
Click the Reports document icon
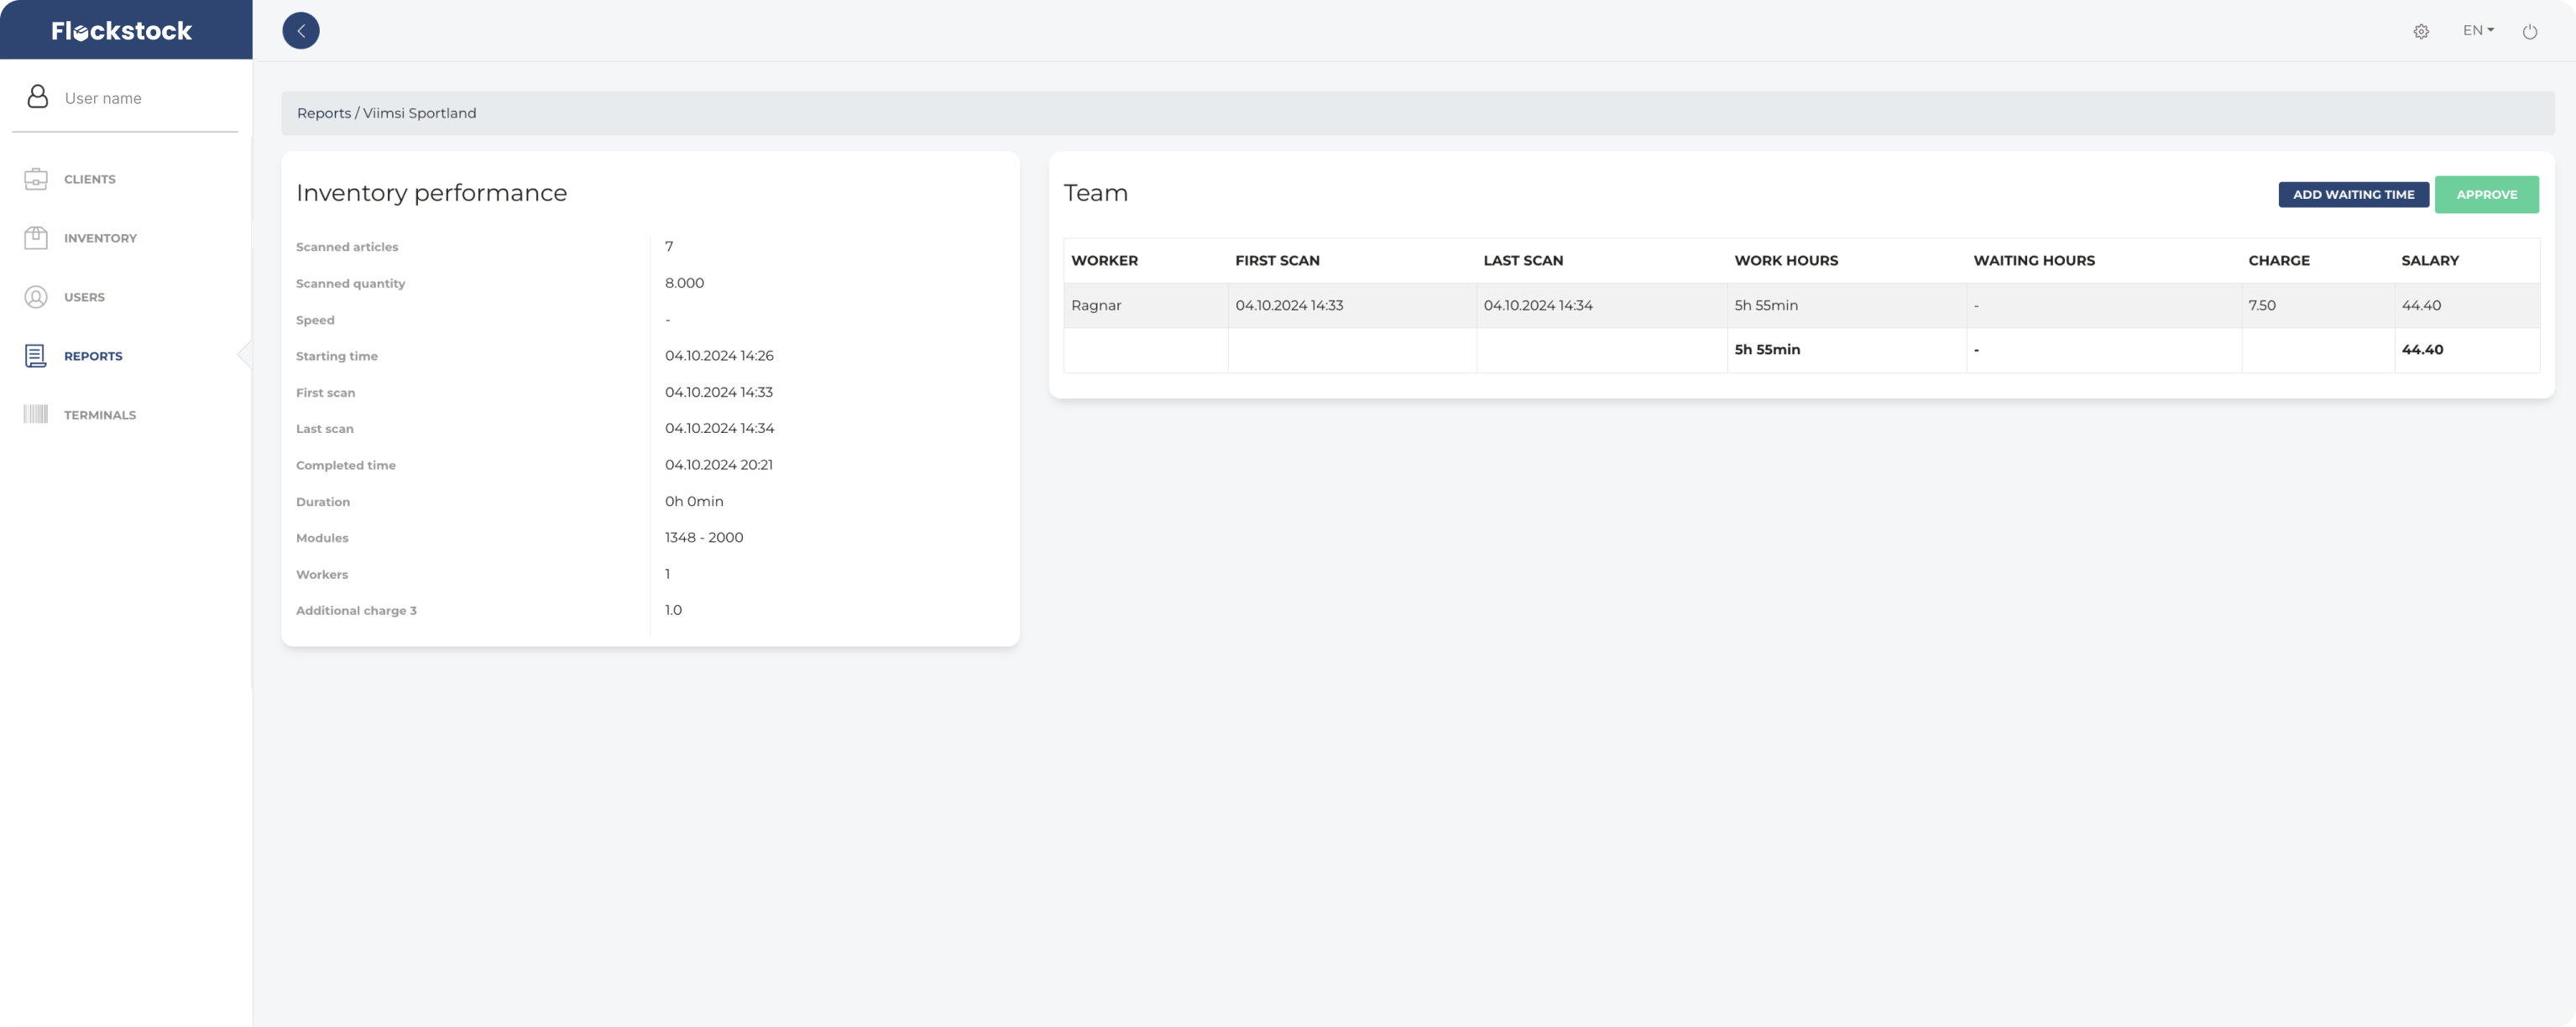click(x=36, y=356)
